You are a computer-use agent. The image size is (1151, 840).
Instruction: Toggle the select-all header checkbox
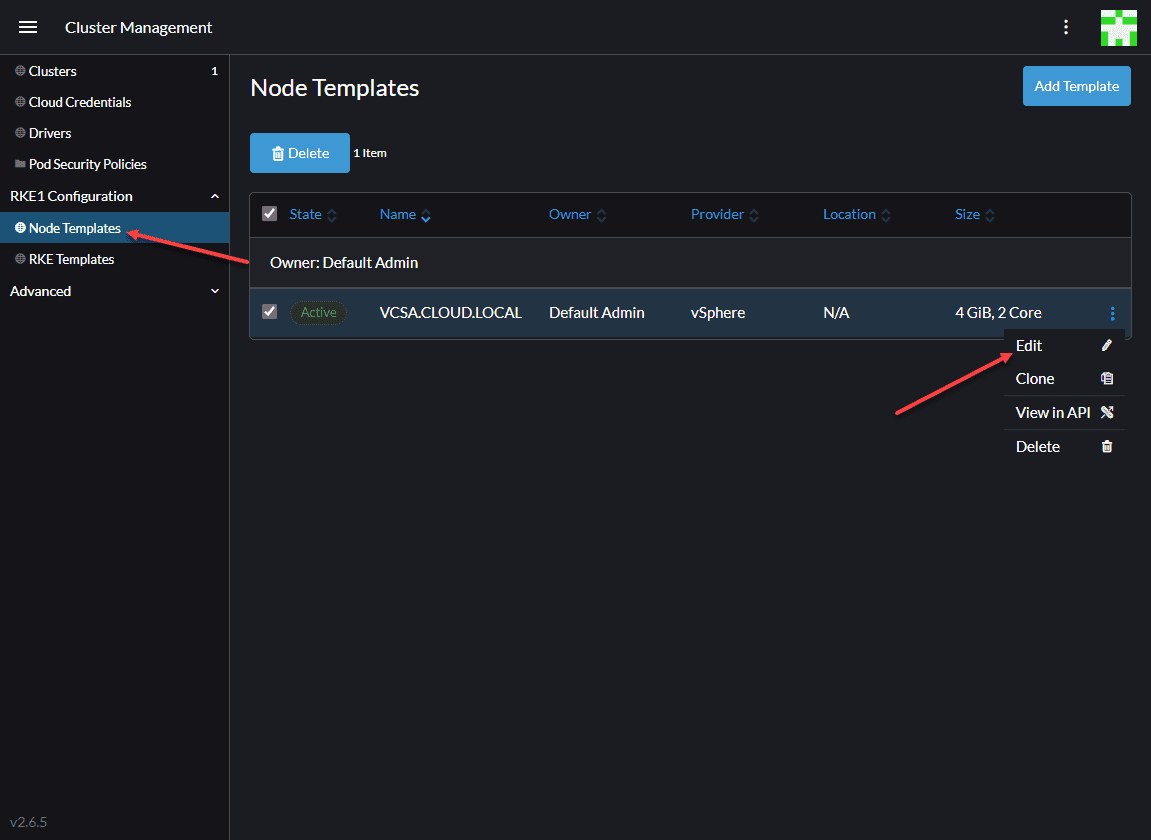click(x=269, y=214)
